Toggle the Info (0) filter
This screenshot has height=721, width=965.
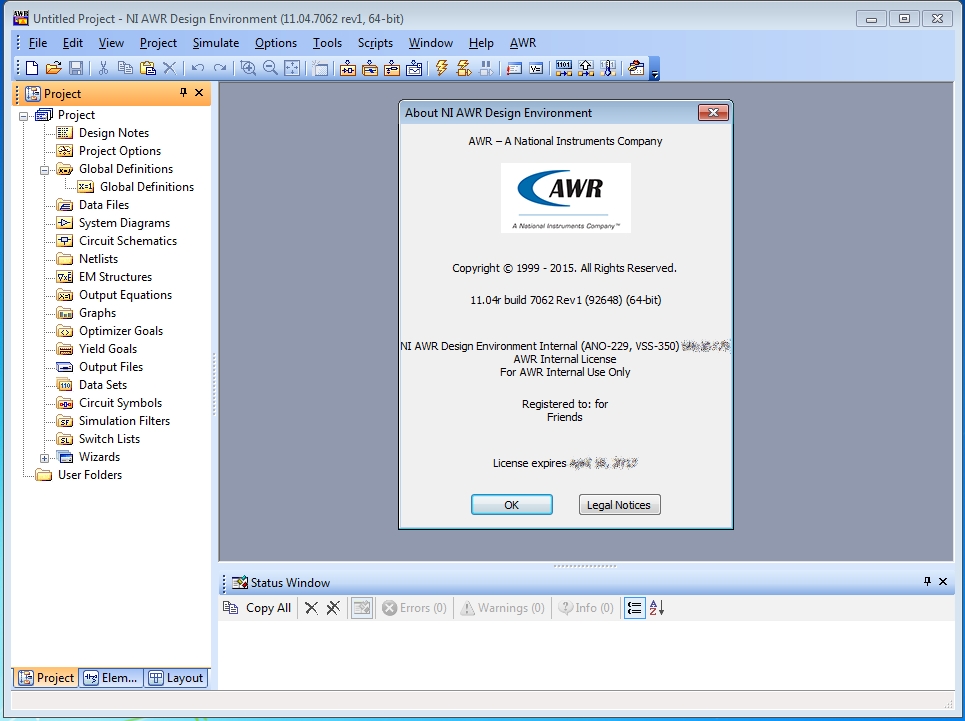(586, 608)
